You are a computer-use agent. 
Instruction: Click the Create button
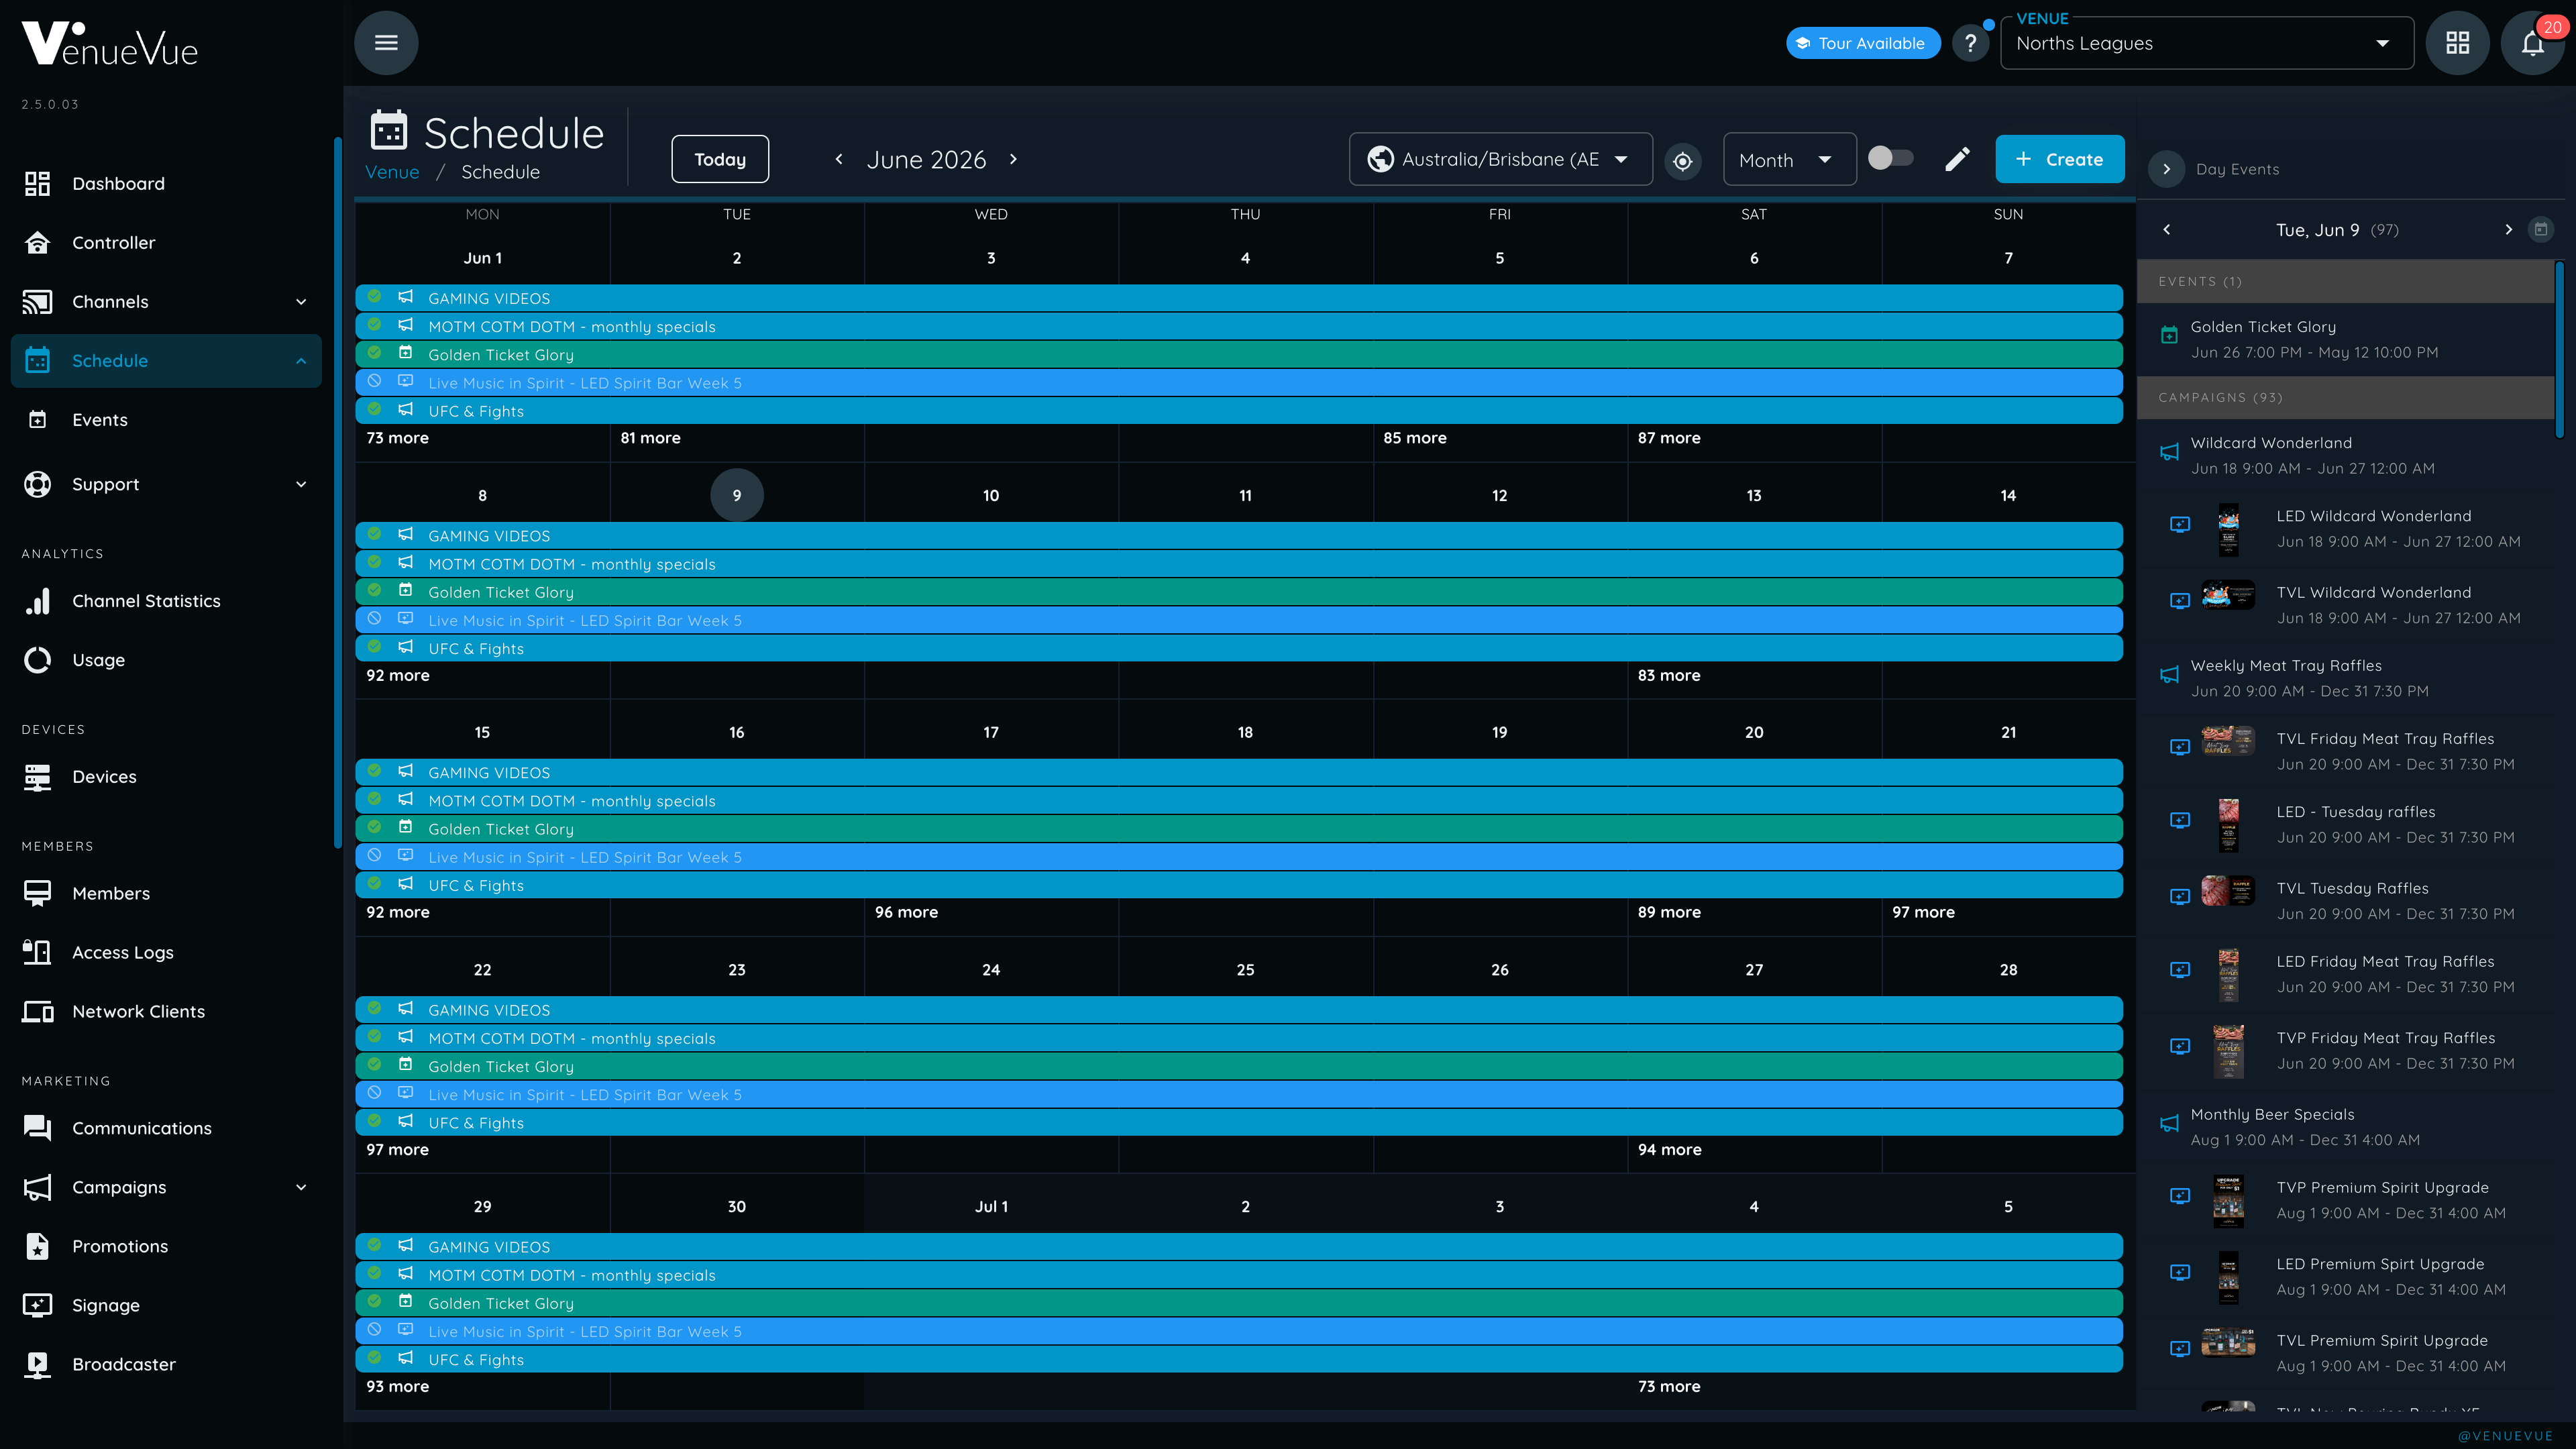tap(2060, 159)
